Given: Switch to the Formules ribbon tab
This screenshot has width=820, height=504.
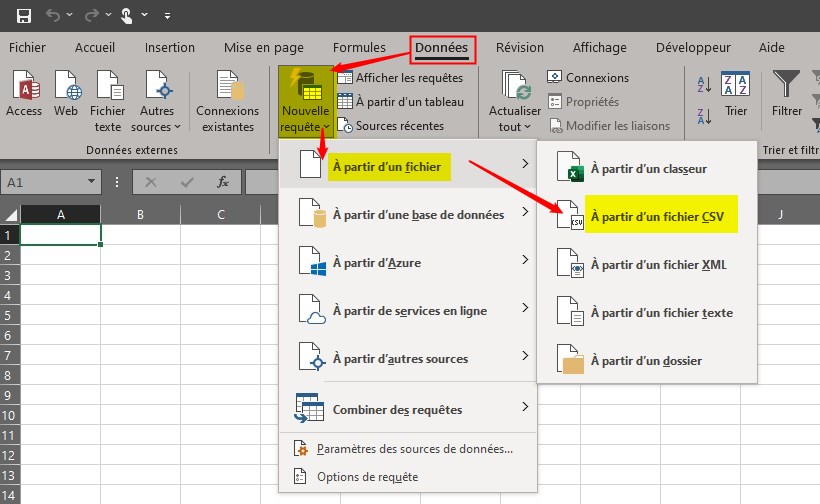Looking at the screenshot, I should 359,47.
